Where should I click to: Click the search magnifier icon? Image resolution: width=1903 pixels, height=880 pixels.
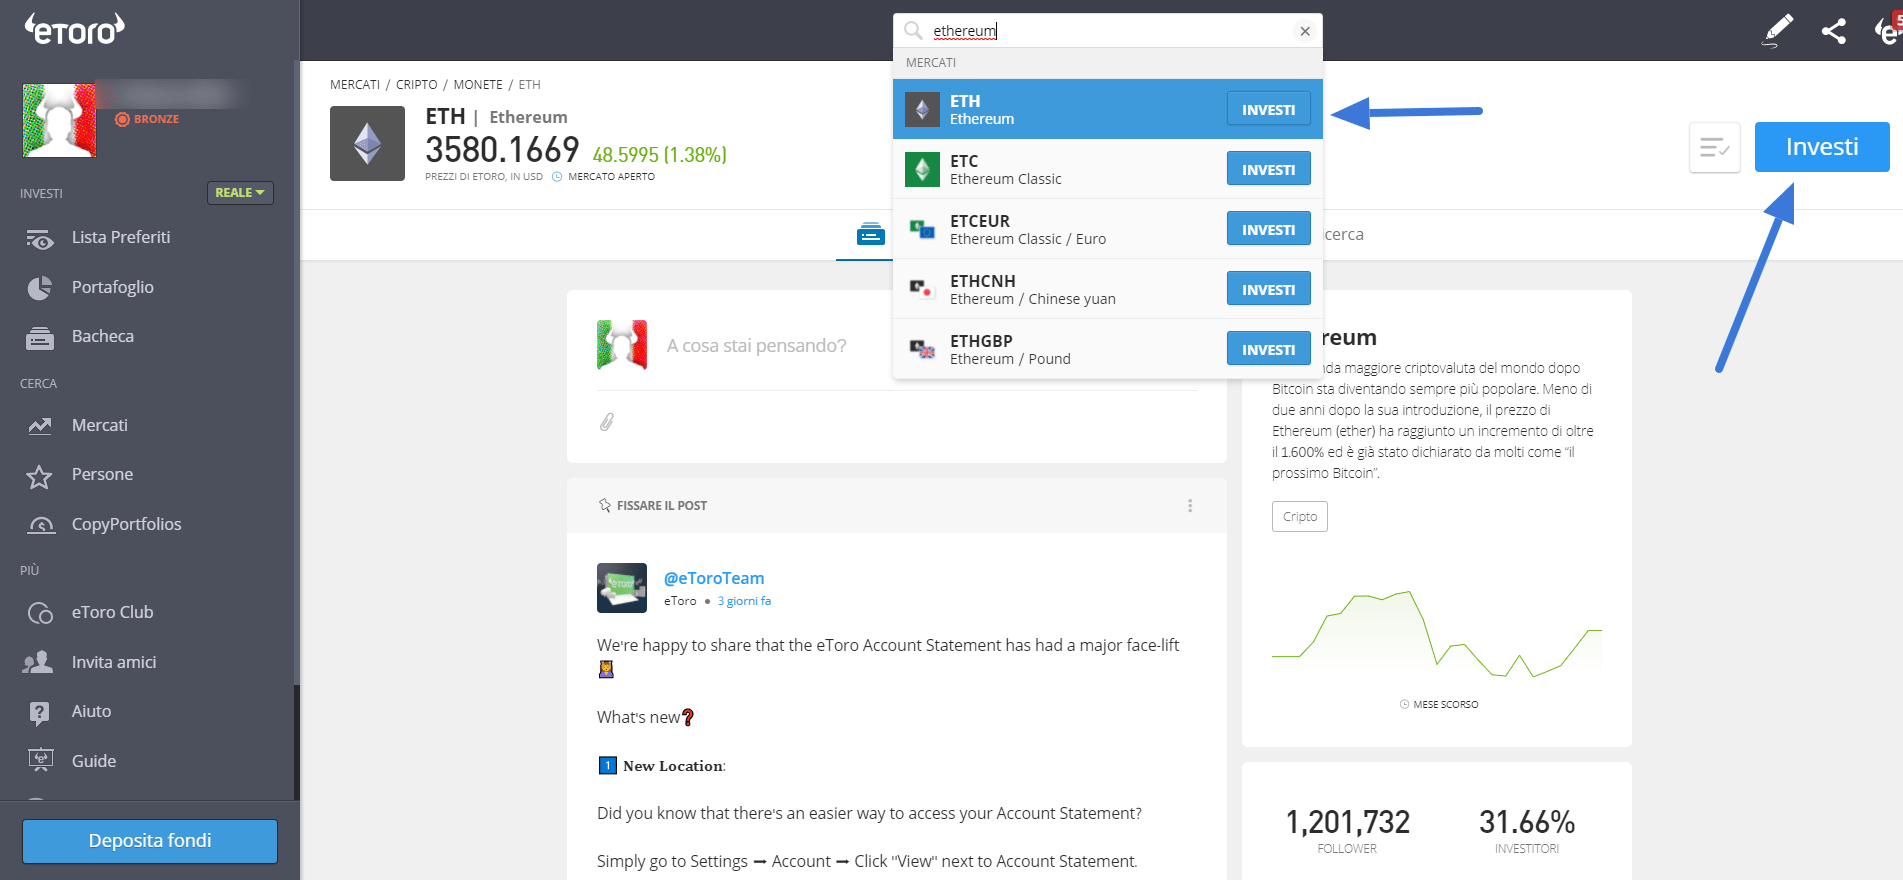[x=913, y=30]
